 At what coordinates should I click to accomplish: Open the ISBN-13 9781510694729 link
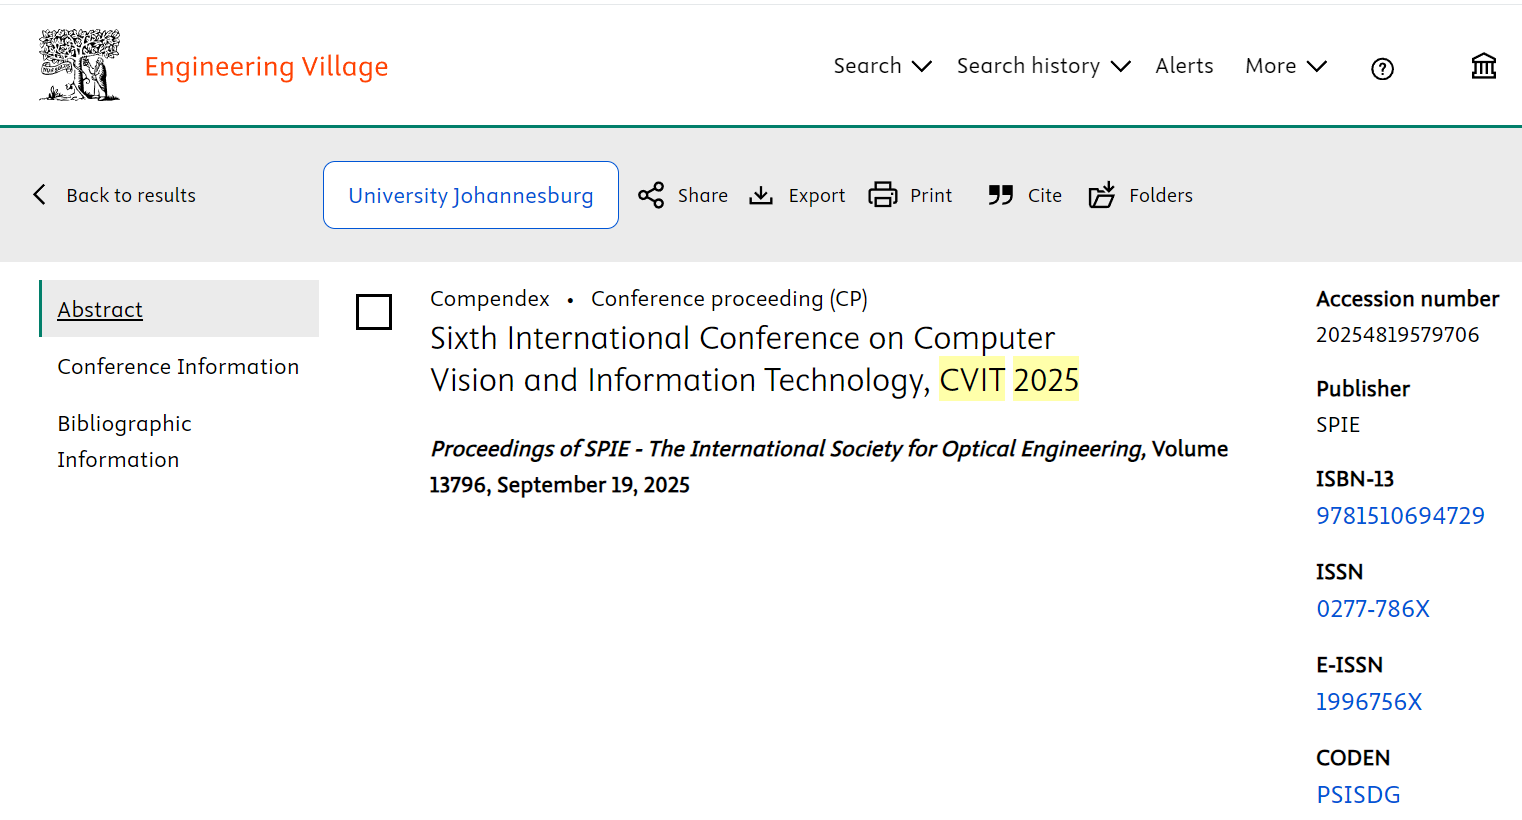click(x=1400, y=516)
